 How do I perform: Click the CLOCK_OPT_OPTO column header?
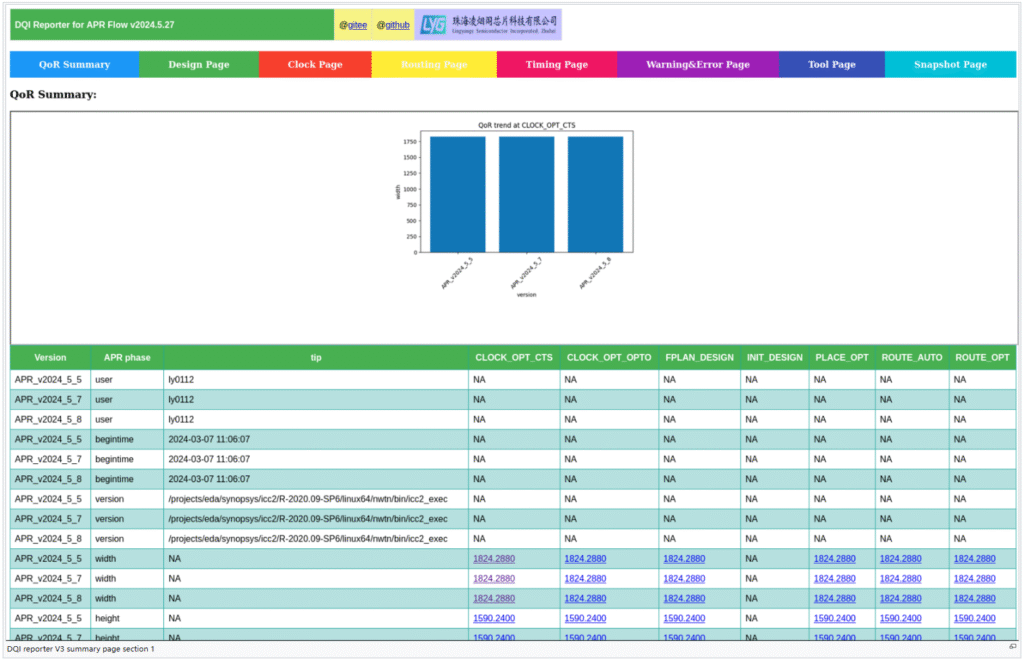click(x=609, y=357)
